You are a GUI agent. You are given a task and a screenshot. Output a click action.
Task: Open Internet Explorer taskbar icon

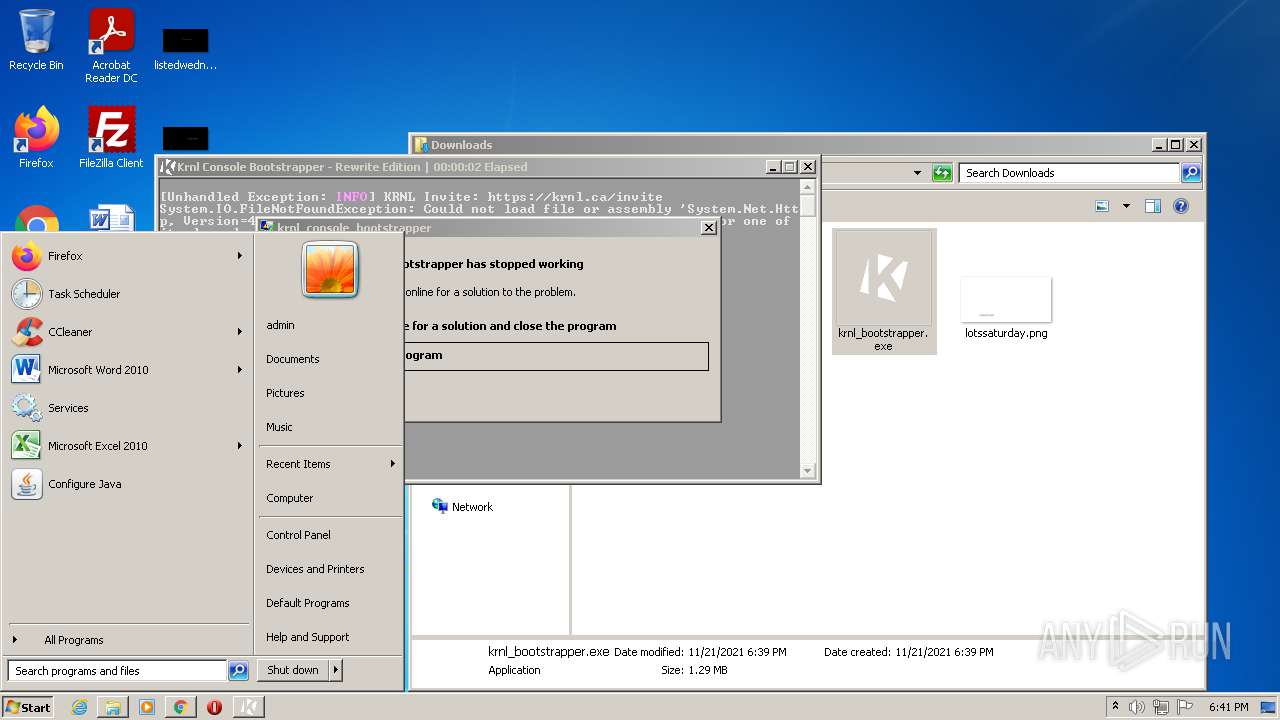tap(80, 707)
